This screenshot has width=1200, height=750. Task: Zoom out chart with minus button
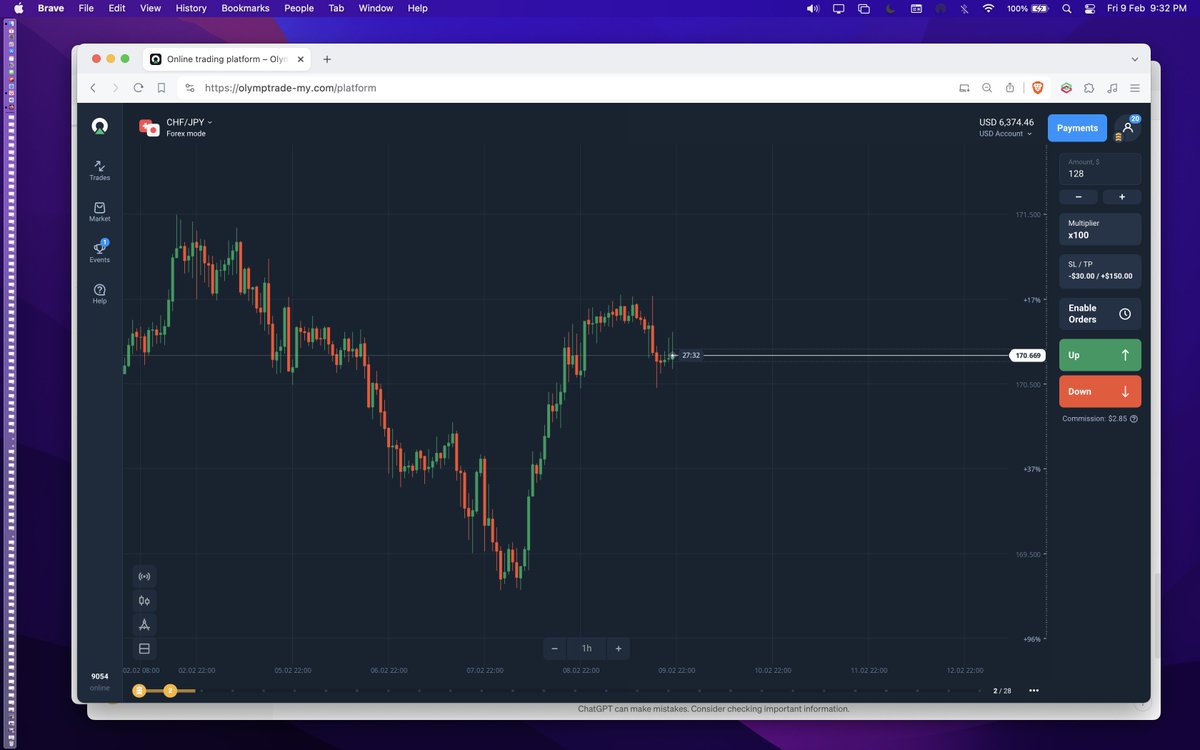(x=555, y=648)
